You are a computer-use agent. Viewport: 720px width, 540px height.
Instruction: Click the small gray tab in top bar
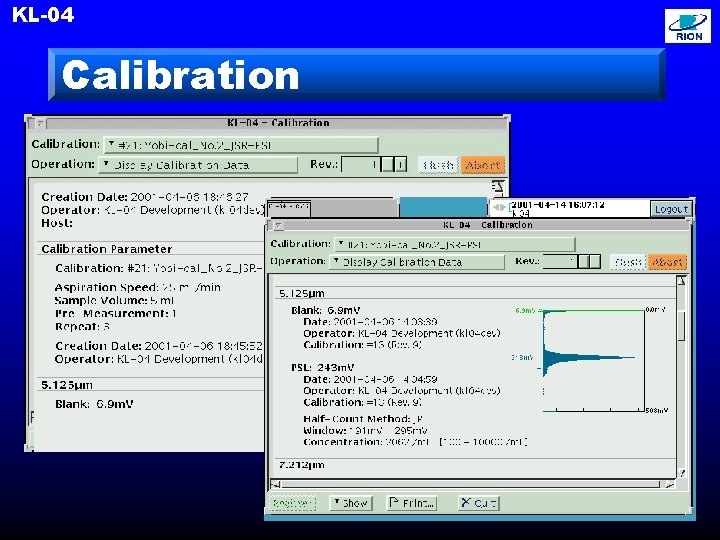(x=289, y=209)
